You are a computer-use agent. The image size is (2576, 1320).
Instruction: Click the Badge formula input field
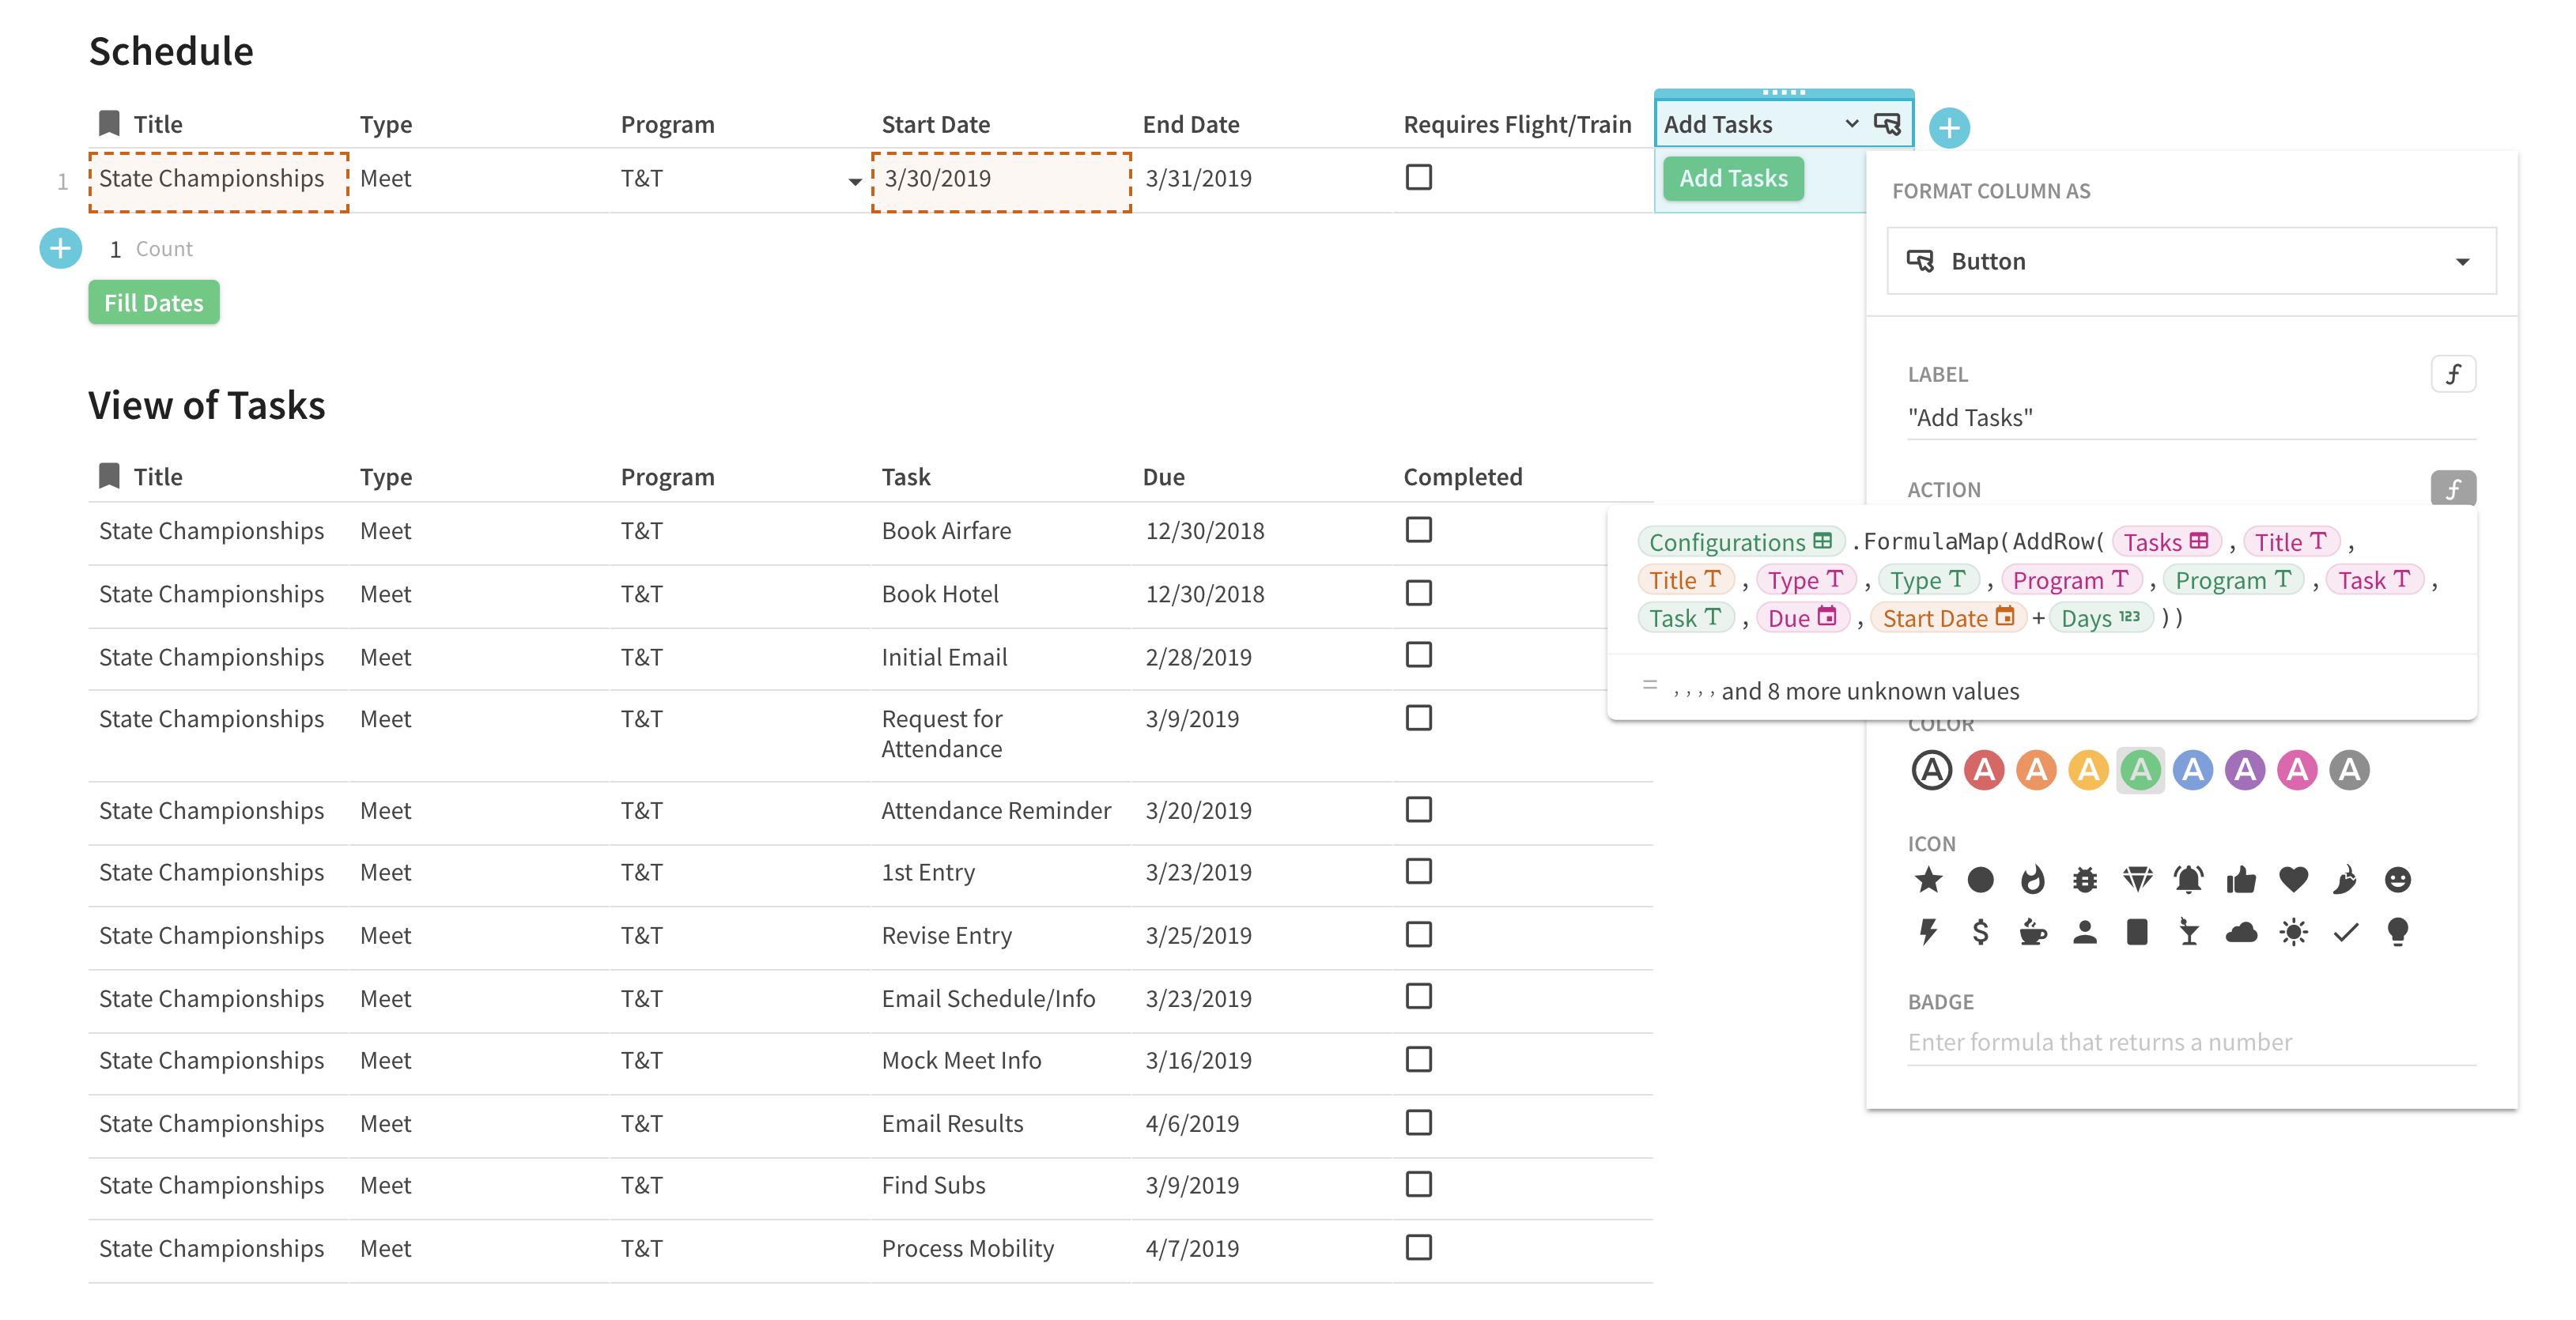[2190, 1042]
